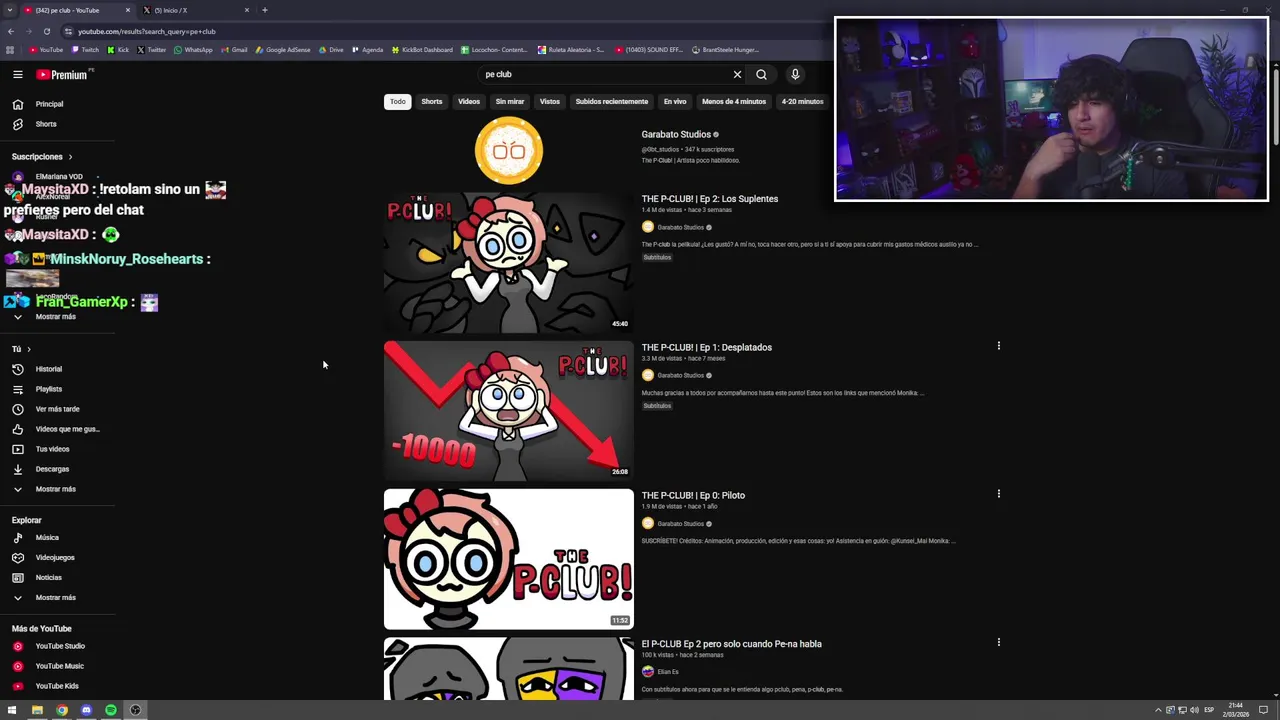Viewport: 1280px width, 720px height.
Task: Open video title Ep 1: Desplatados
Action: tap(707, 347)
